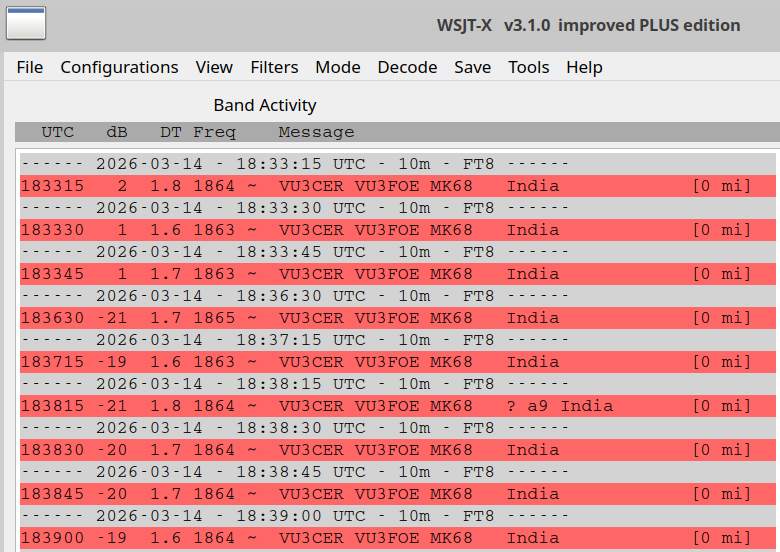Click the window menu icon in title bar
The height and width of the screenshot is (552, 780).
click(x=26, y=24)
